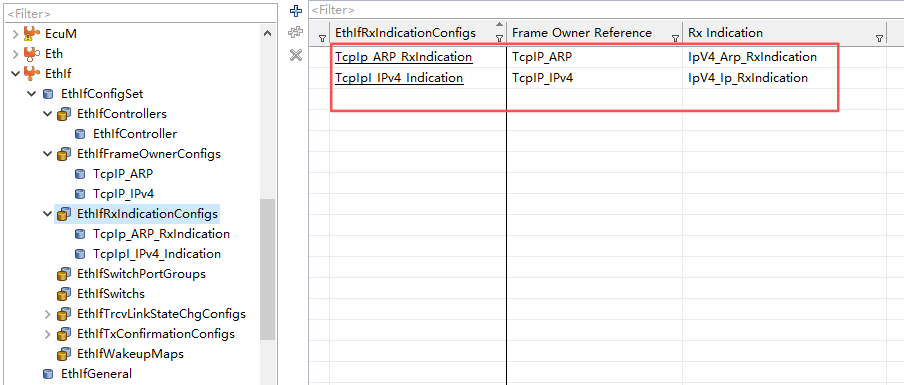Collapse the EthIf module node
This screenshot has height=385, width=904.
15,74
